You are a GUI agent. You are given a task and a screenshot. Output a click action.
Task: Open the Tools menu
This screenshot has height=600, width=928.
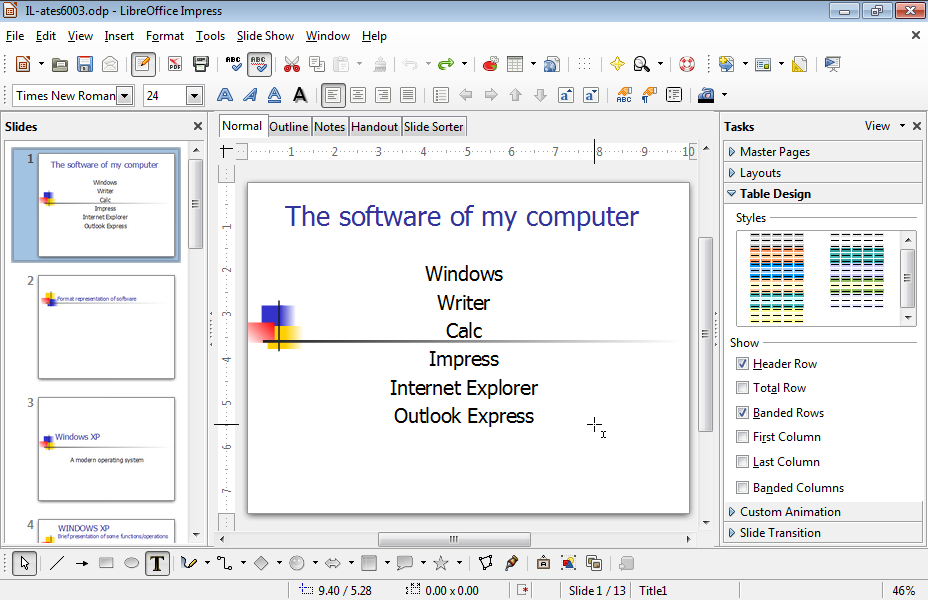pos(210,36)
